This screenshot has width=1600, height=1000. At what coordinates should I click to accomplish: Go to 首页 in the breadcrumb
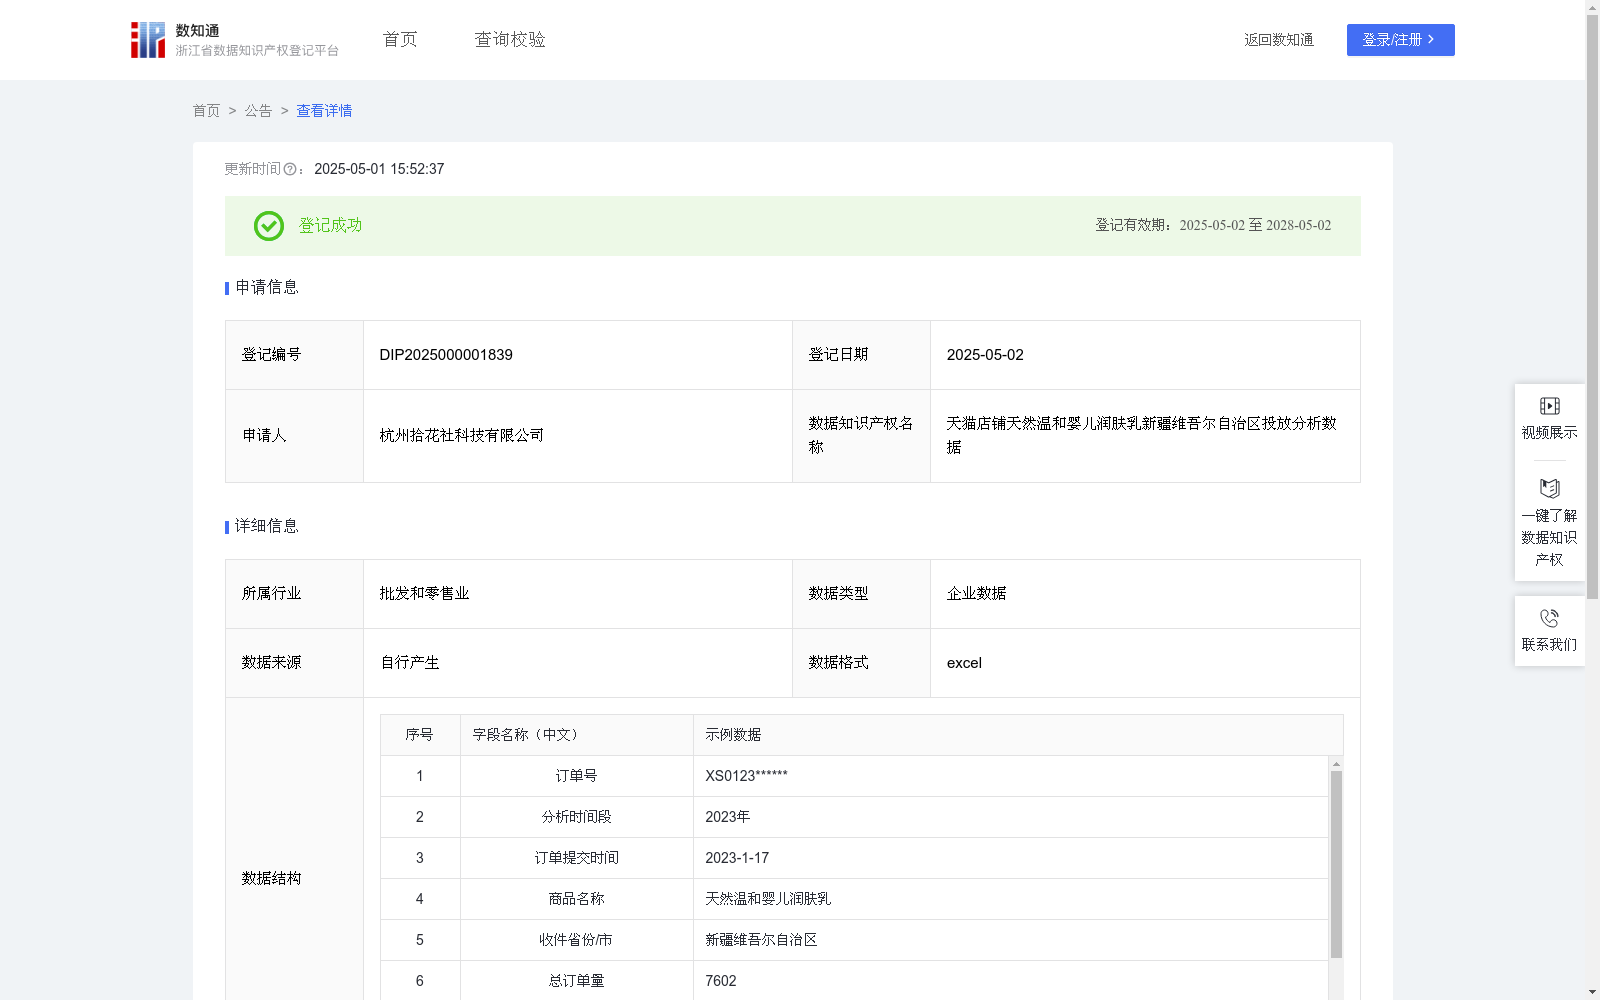tap(206, 111)
